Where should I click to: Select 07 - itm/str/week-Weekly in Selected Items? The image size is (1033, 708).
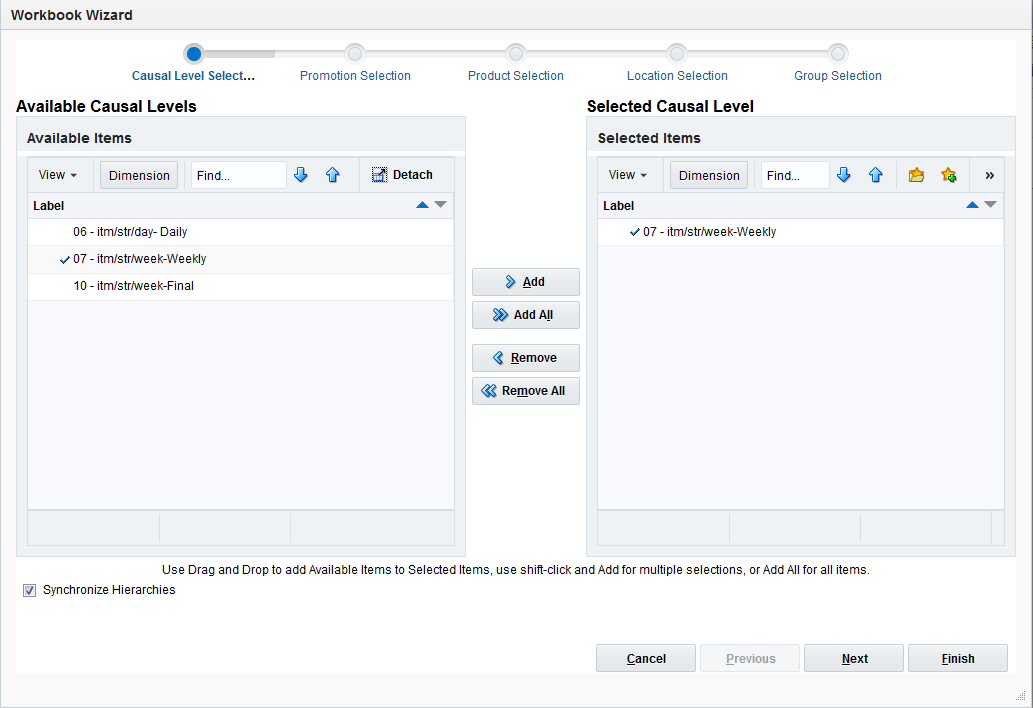tap(800, 232)
